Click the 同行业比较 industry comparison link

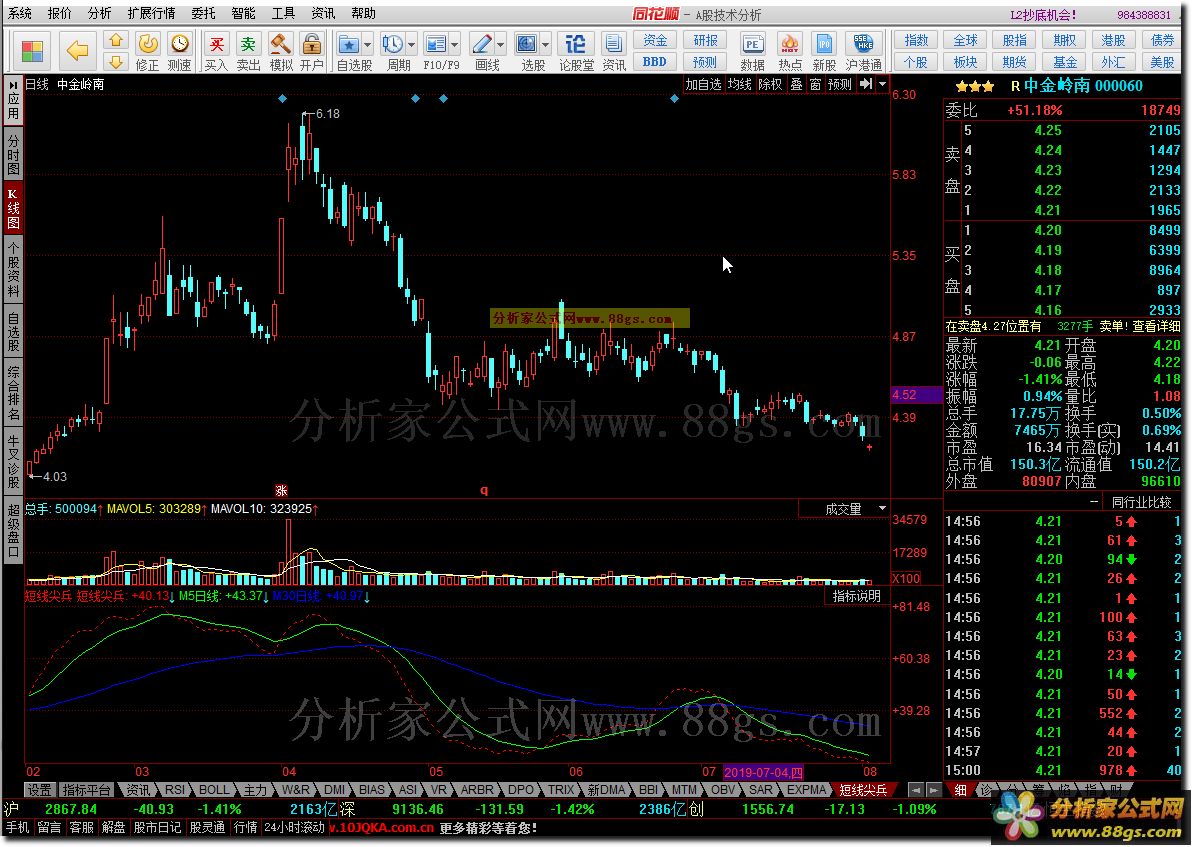click(x=1141, y=502)
